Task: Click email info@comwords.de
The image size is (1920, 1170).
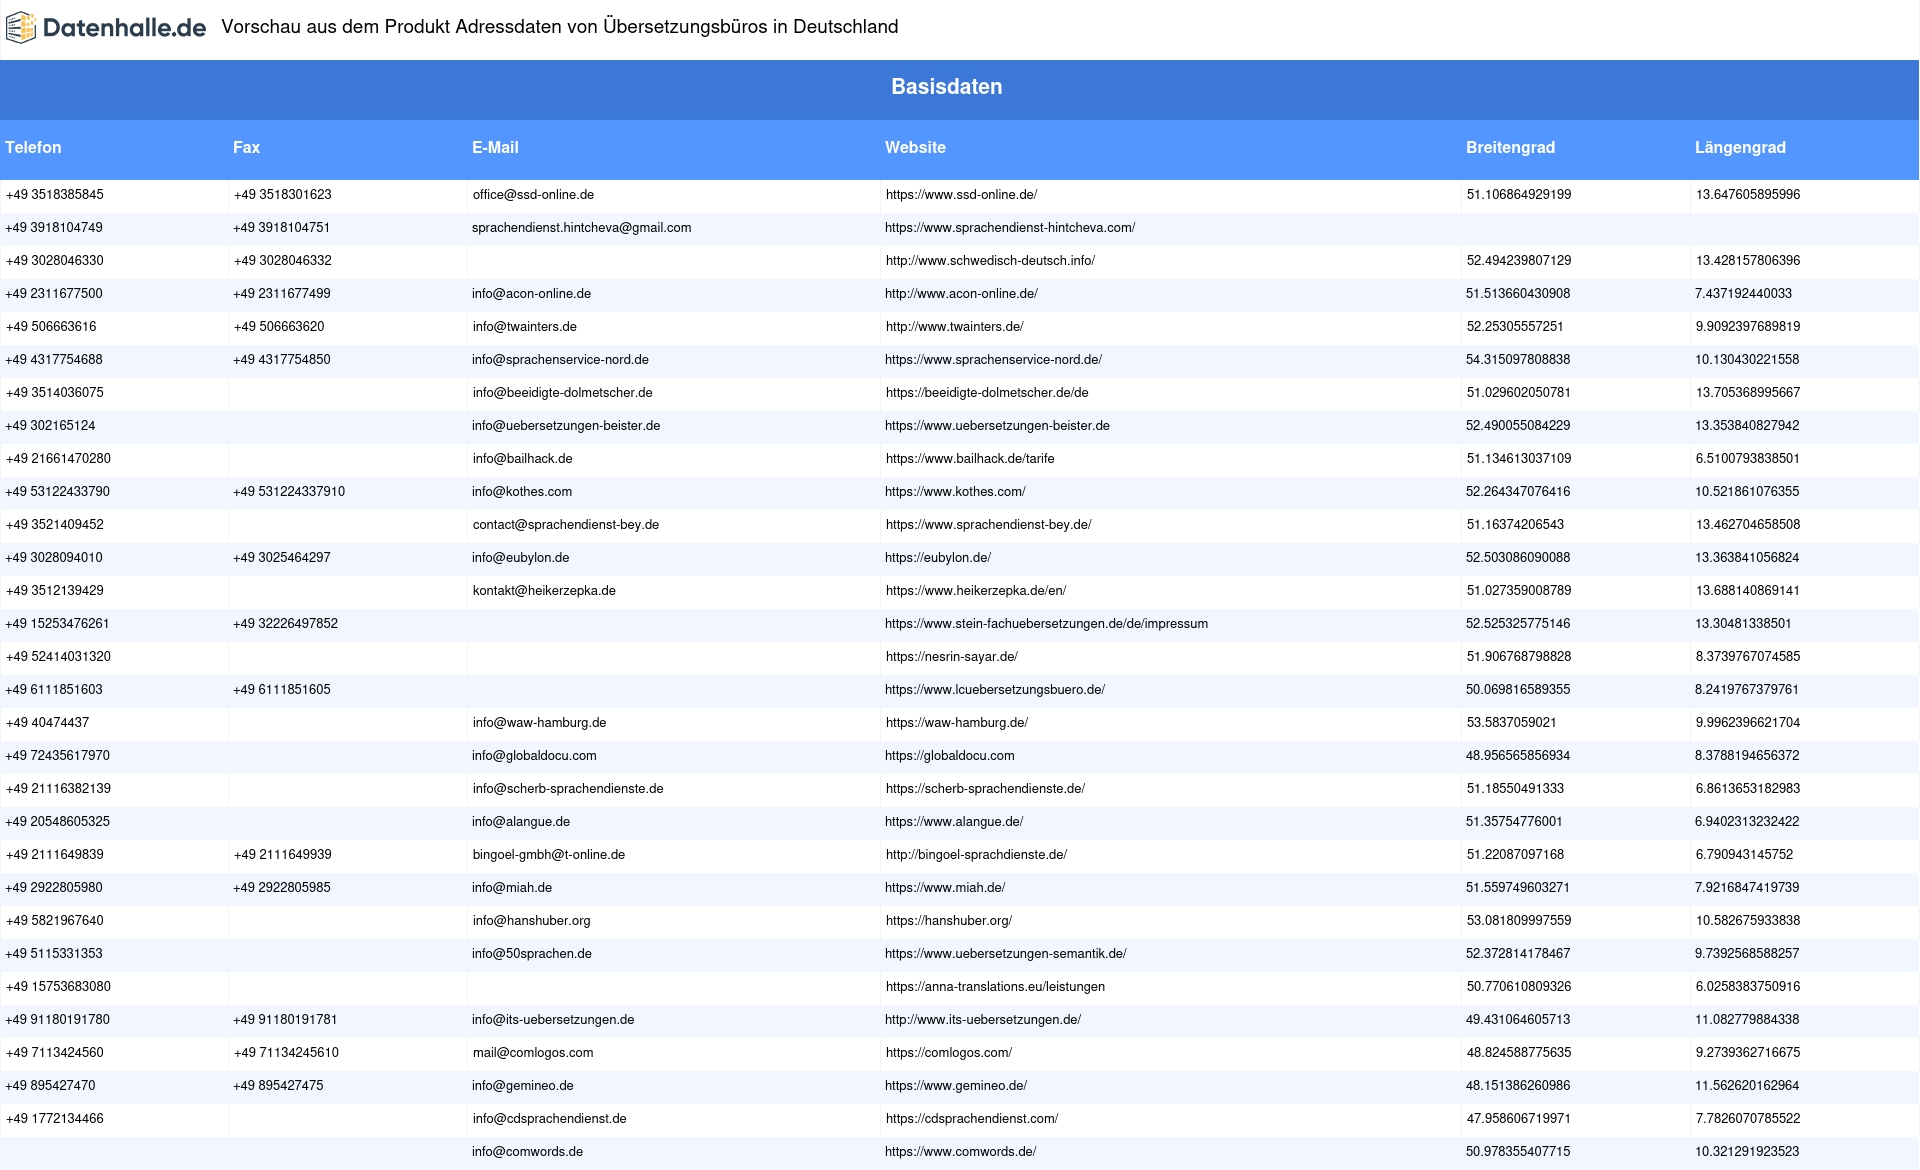Action: coord(527,1152)
